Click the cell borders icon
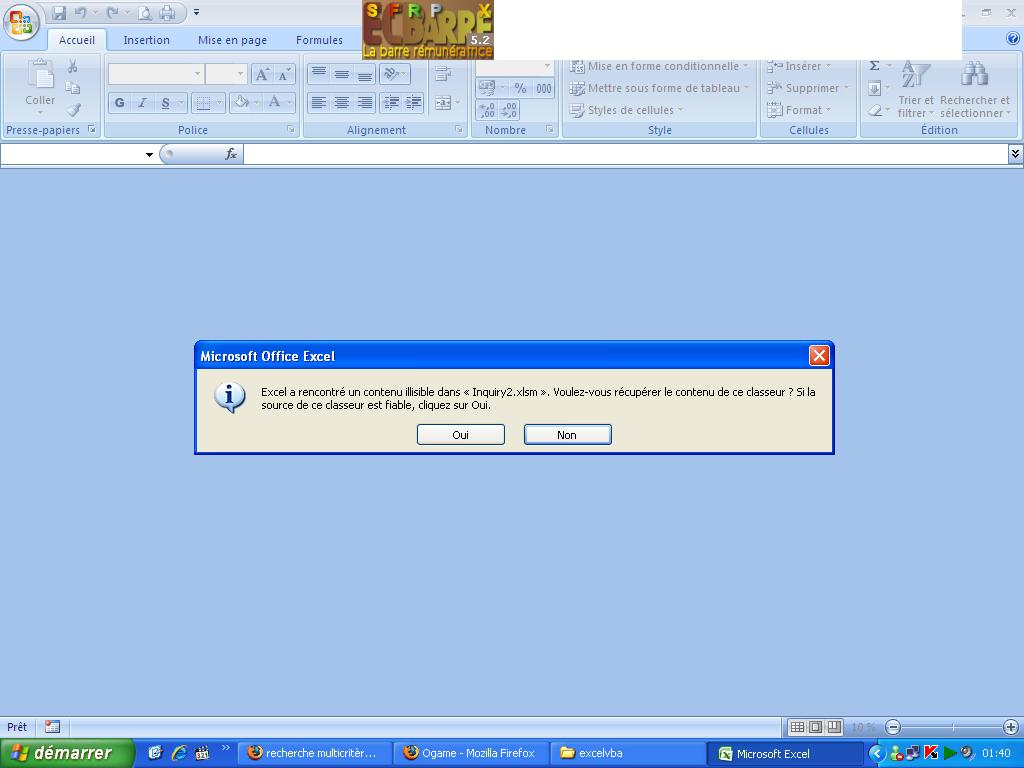The image size is (1024, 768). (203, 103)
